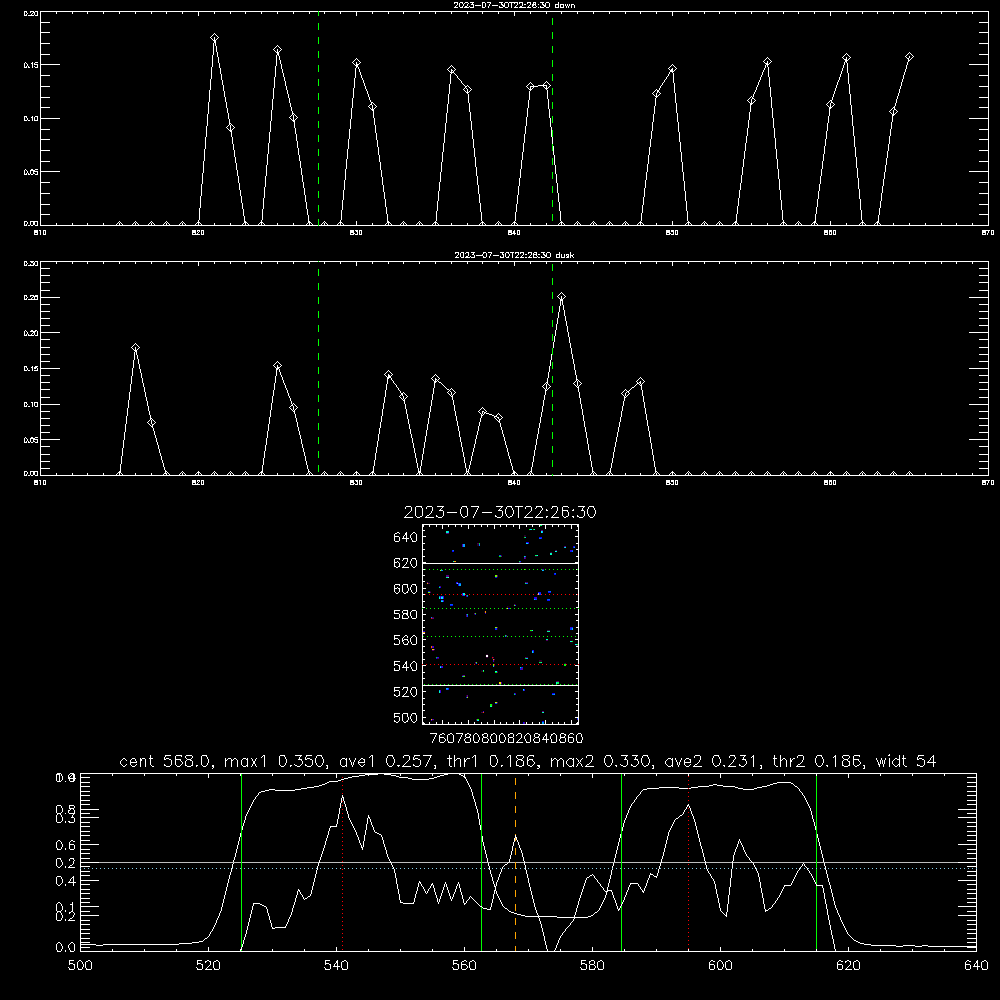Click x-axis label '540' of bottom plot
This screenshot has width=1000, height=1000.
(336, 965)
